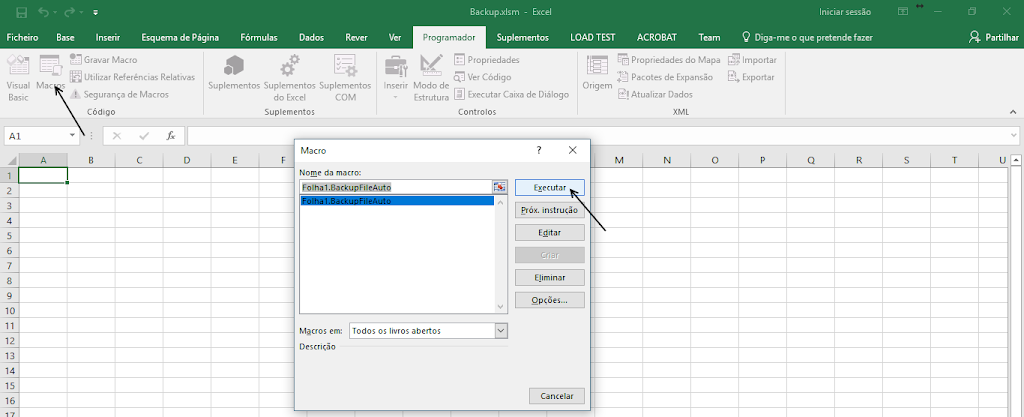The height and width of the screenshot is (417, 1024).
Task: Switch to the Rever tab
Action: click(x=356, y=37)
